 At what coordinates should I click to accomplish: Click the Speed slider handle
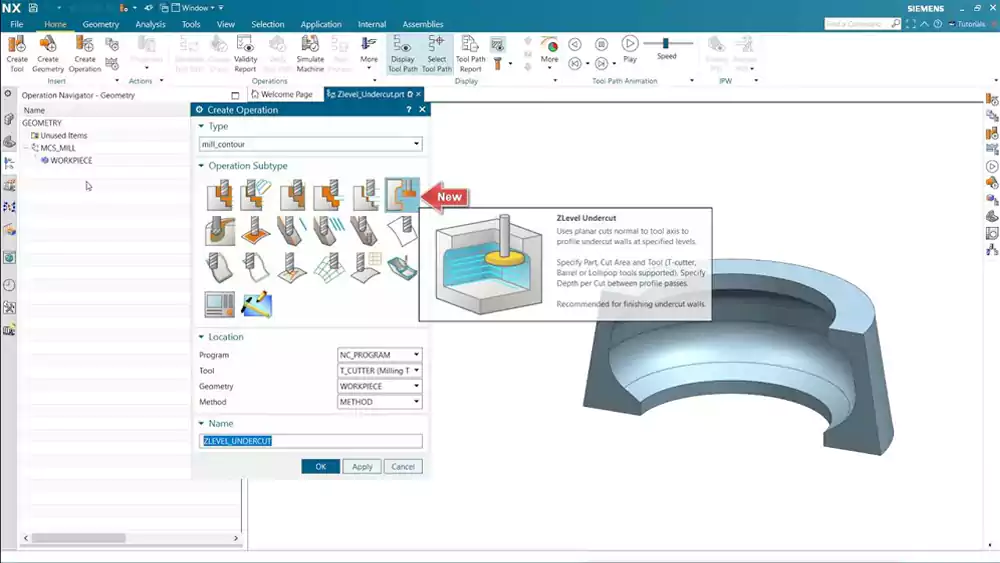(665, 43)
